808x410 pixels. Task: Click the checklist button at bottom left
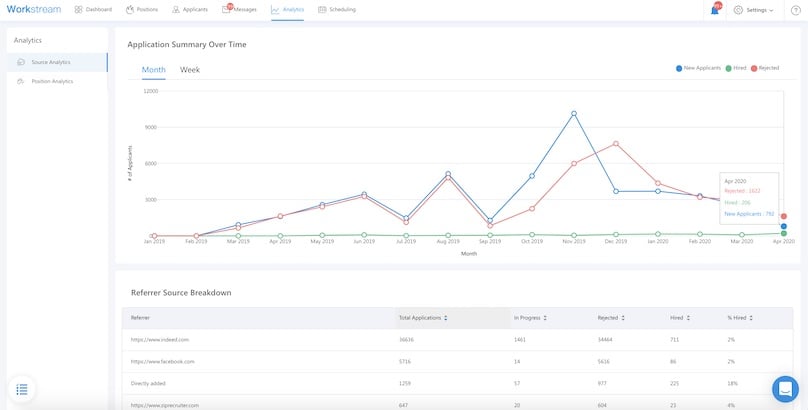(x=22, y=388)
